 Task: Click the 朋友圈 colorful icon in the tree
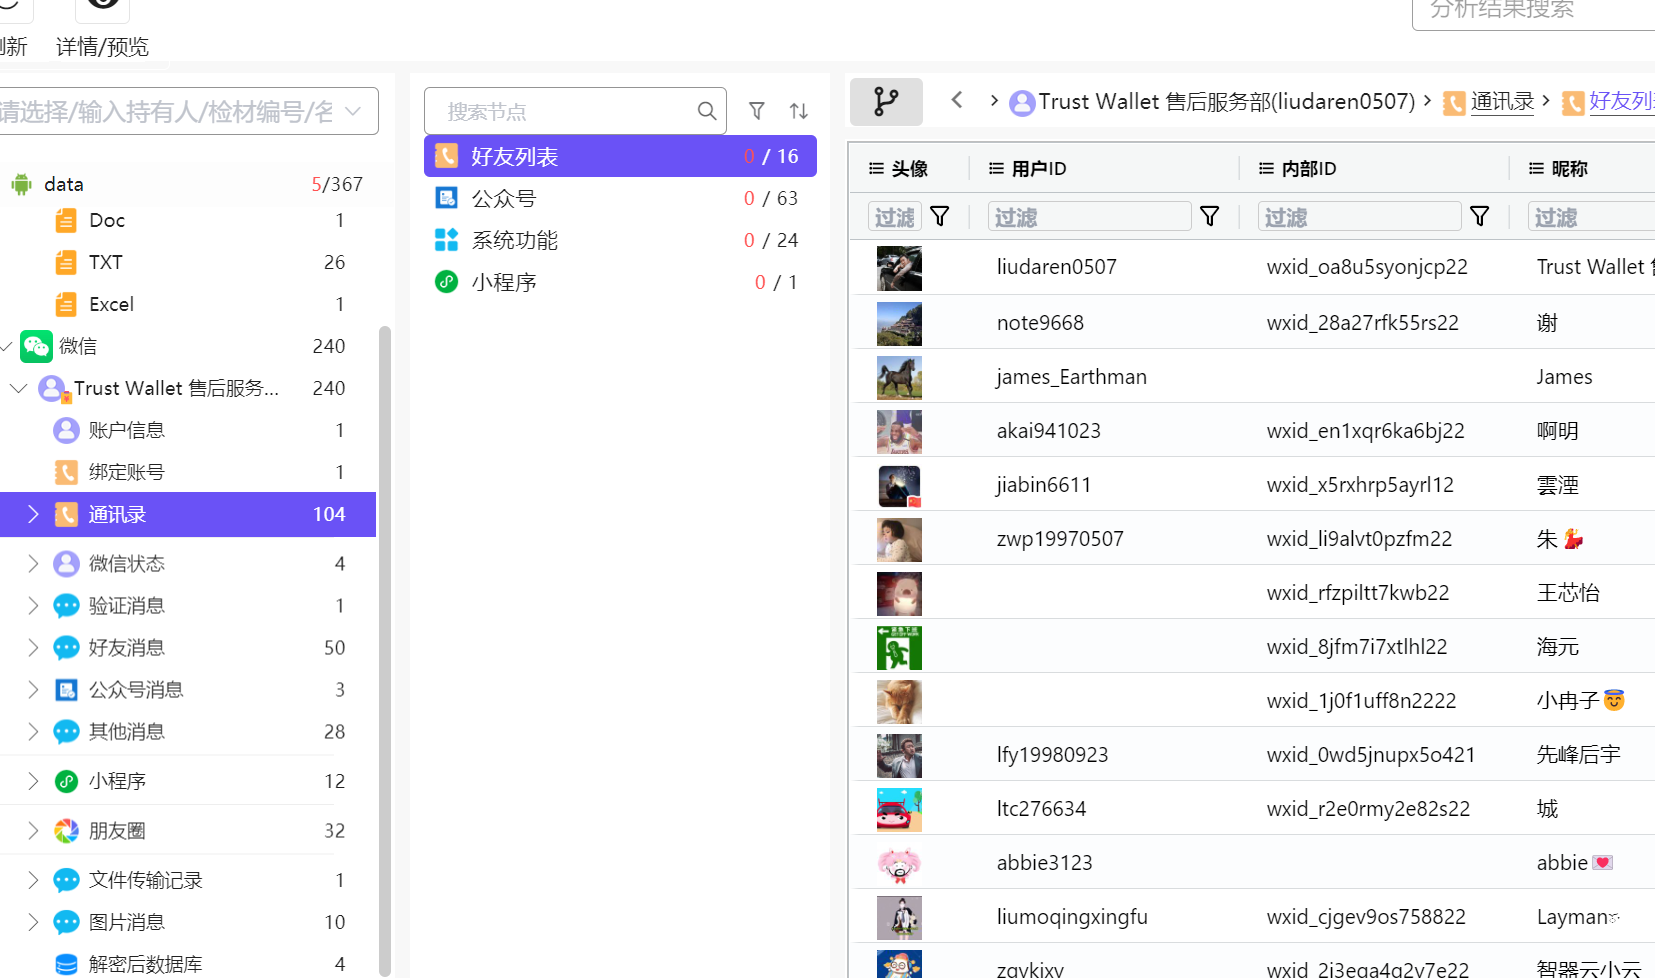tap(66, 831)
